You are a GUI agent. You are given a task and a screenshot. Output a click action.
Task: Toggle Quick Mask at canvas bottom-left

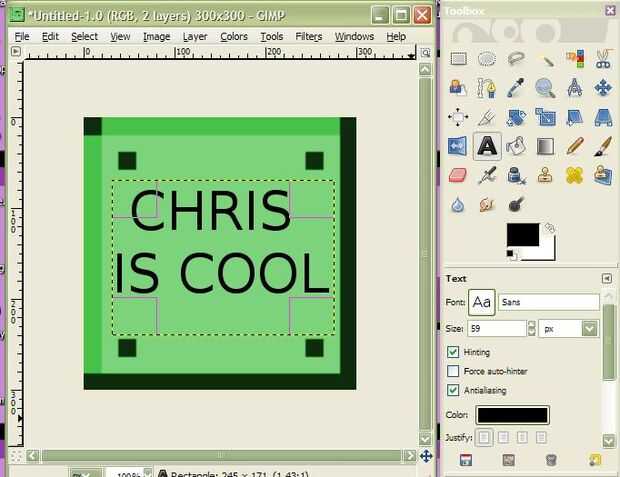pyautogui.click(x=16, y=456)
